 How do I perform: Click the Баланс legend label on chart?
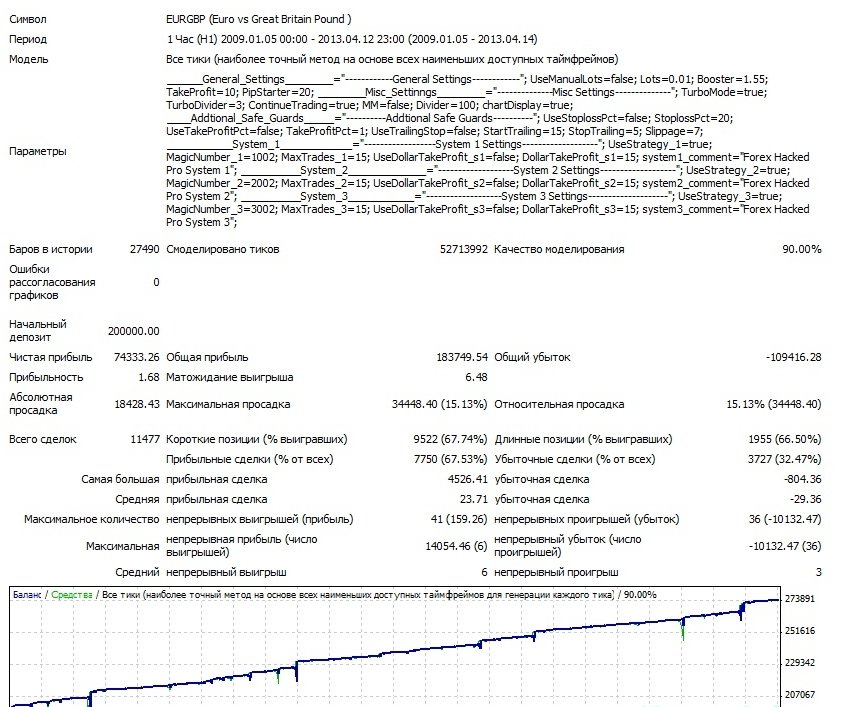(28, 594)
